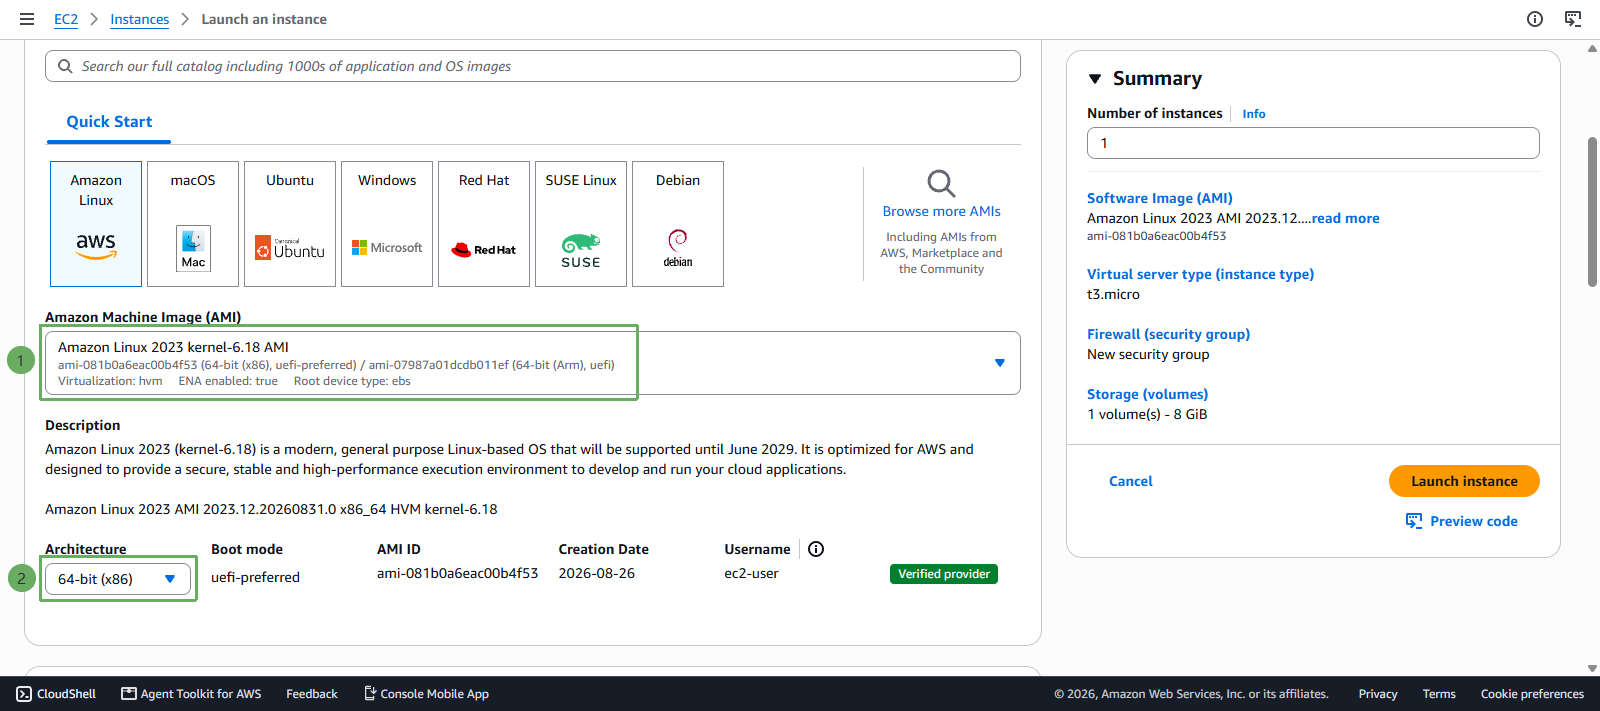
Task: Click the uefi-preferred boot mode value
Action: pos(255,577)
